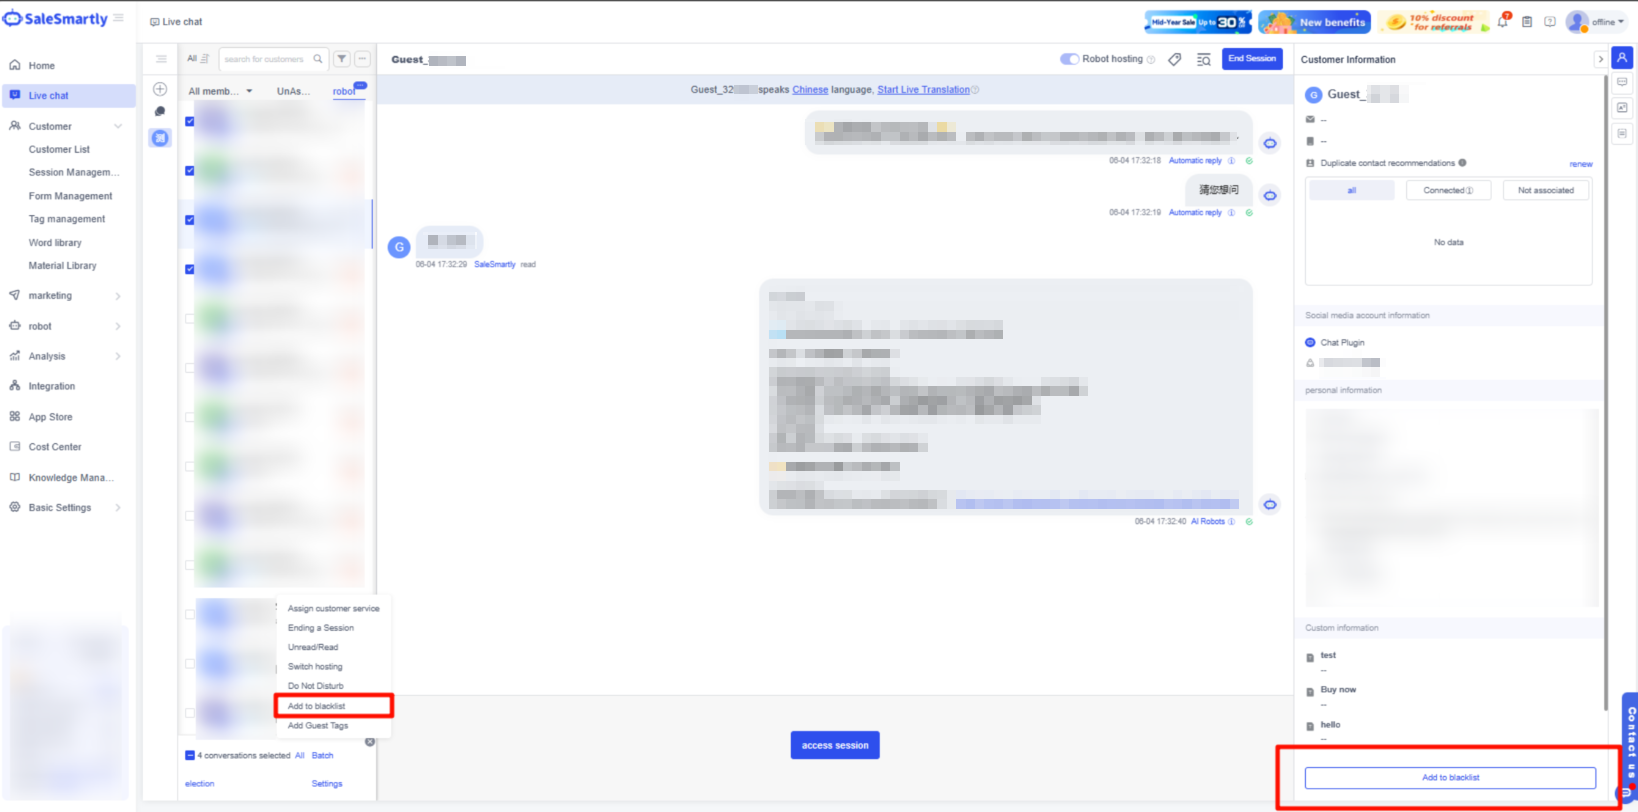Collapse the Customer Information panel with its arrow
The width and height of the screenshot is (1638, 812).
[x=1600, y=59]
